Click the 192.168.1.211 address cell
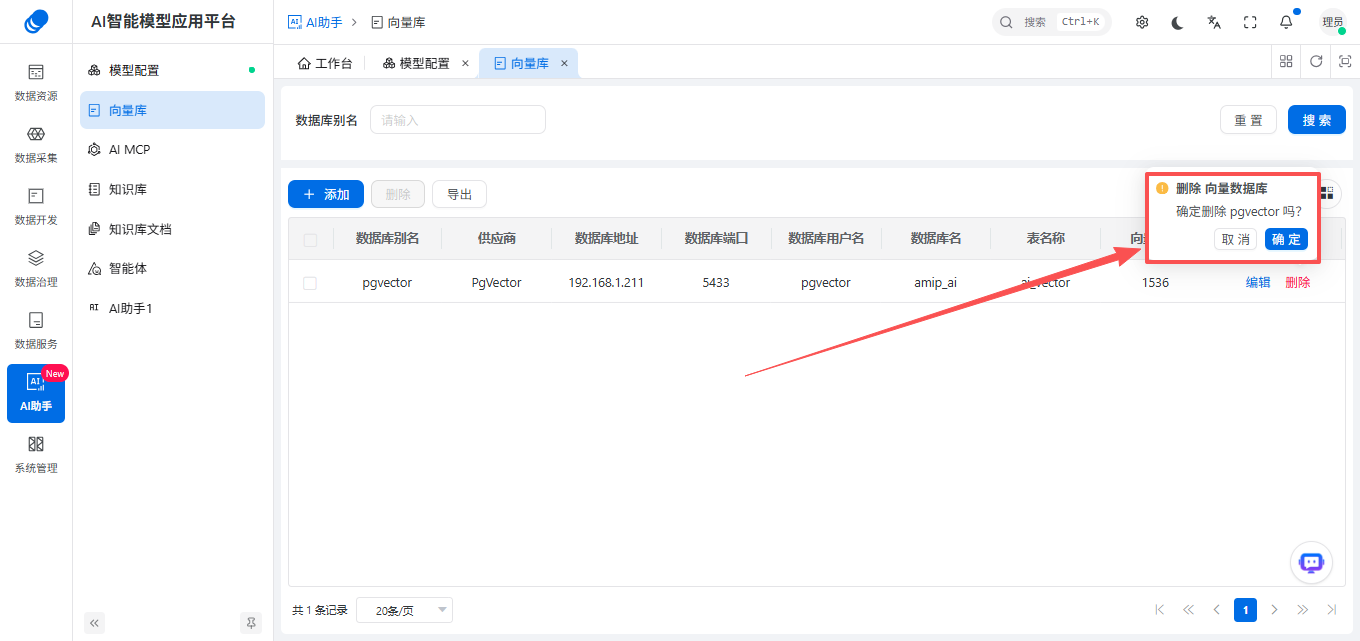The height and width of the screenshot is (641, 1360). tap(606, 283)
